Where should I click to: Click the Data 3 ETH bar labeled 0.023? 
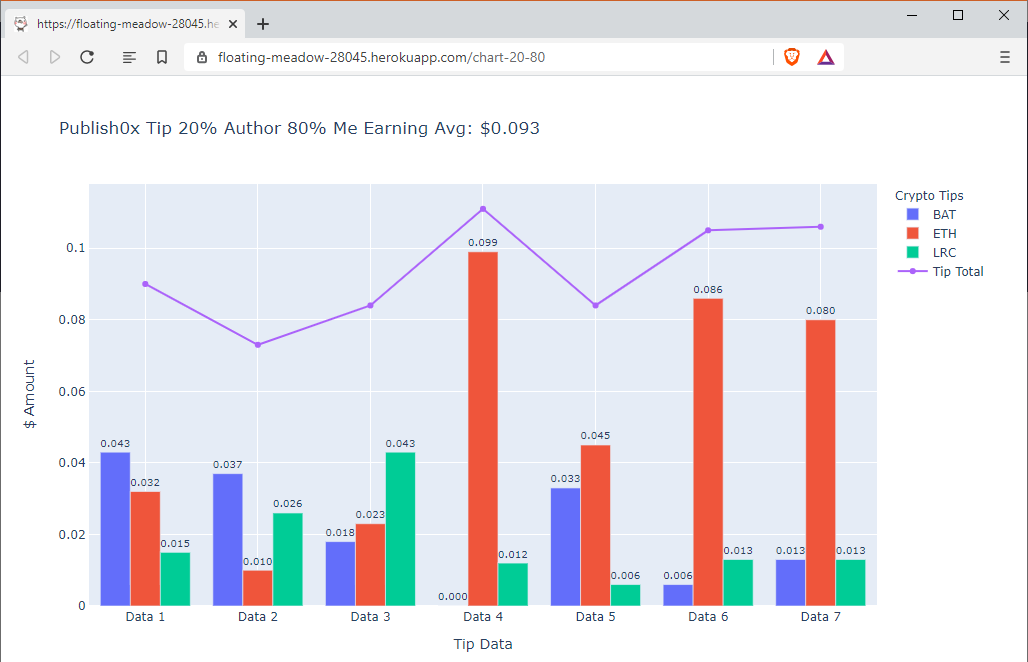coord(370,564)
